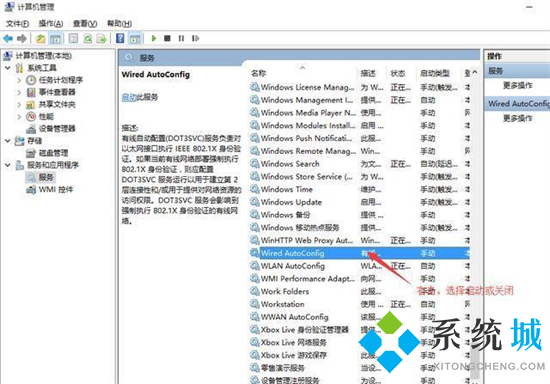
Task: Open the 查看(V) menu
Action: 85,23
